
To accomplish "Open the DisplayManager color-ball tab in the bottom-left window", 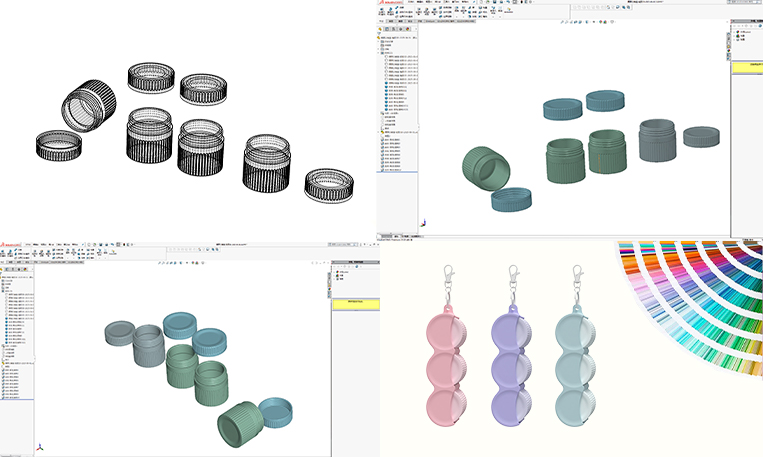I will (25, 270).
